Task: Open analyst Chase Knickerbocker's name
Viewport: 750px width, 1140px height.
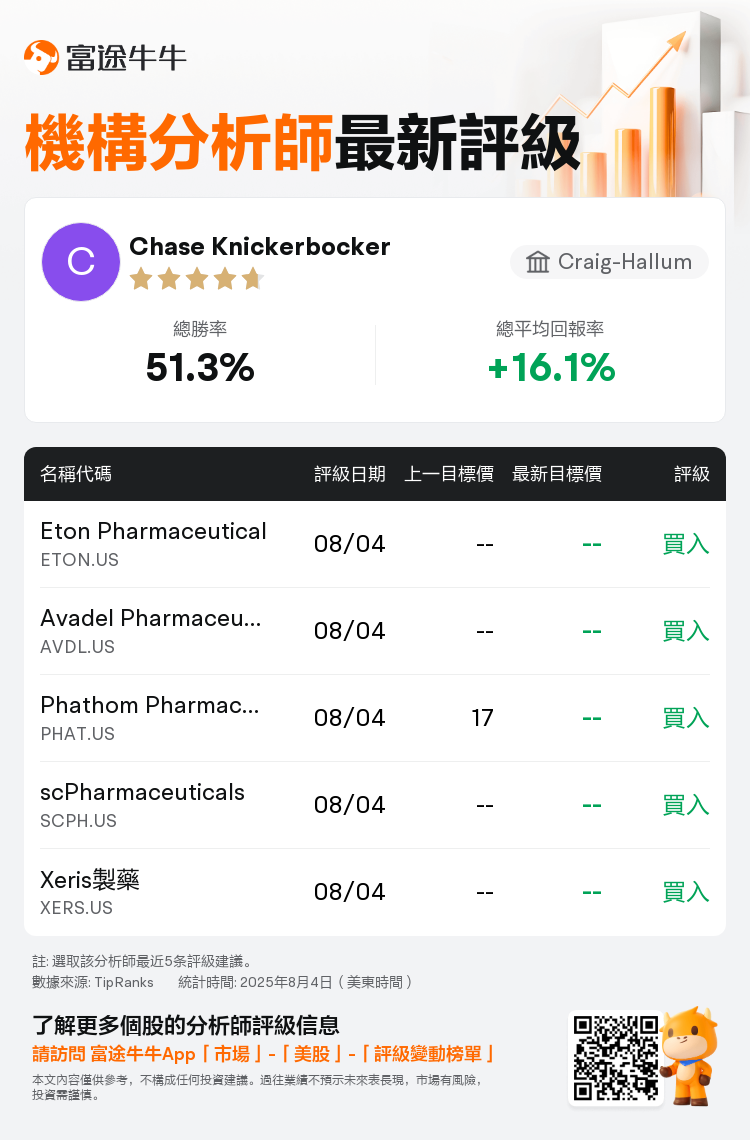Action: pos(260,246)
